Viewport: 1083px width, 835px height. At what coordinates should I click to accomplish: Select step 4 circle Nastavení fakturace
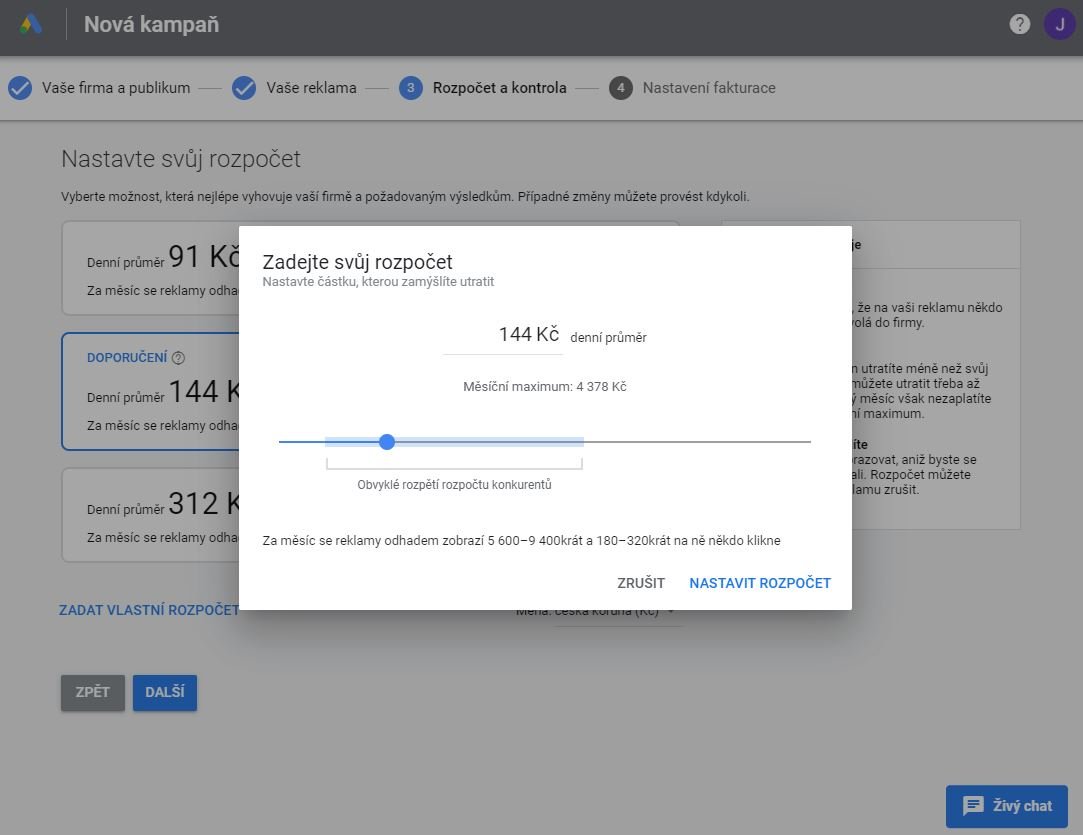point(620,88)
